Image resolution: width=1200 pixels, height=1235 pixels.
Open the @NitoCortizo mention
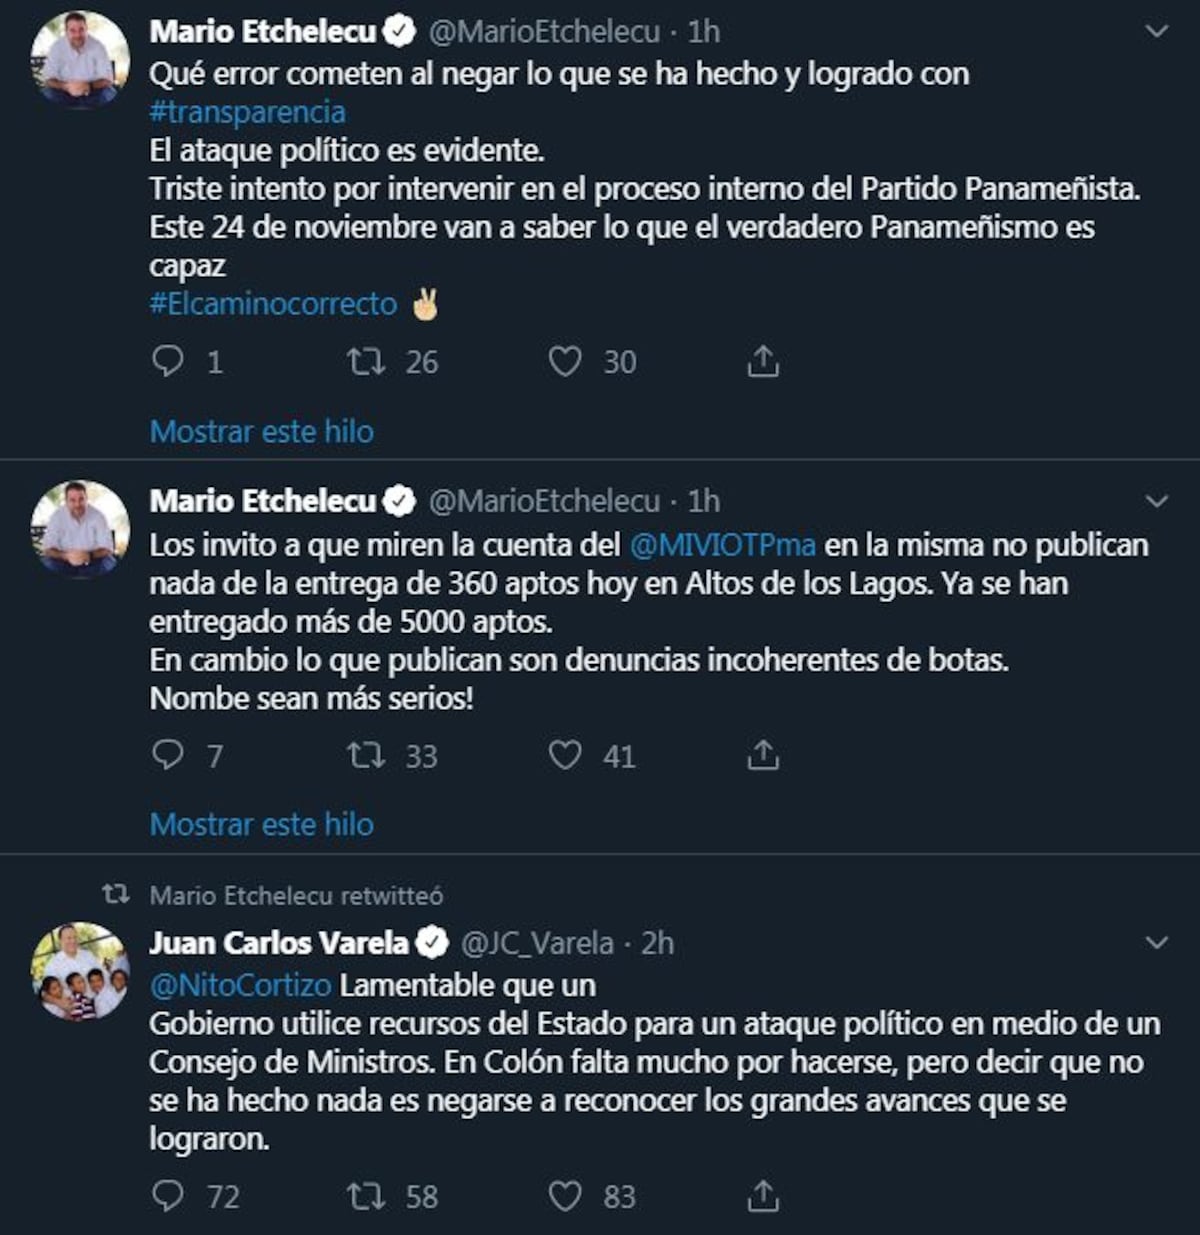point(240,985)
